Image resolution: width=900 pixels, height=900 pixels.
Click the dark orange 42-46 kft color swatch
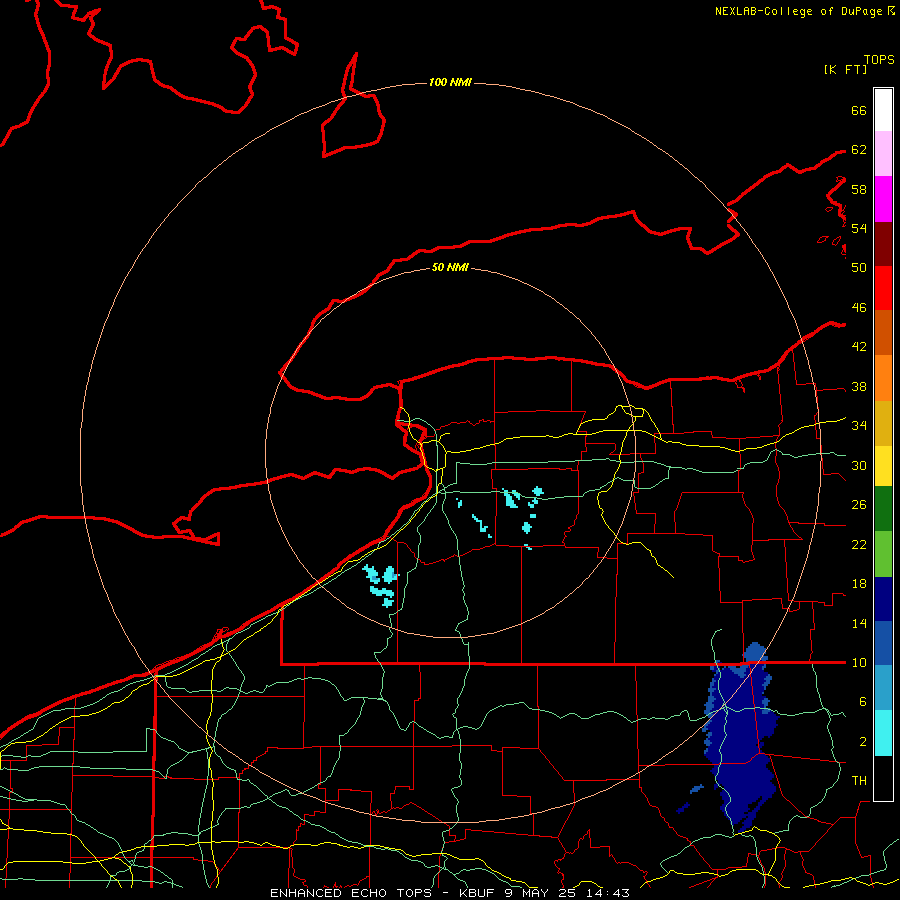[883, 332]
